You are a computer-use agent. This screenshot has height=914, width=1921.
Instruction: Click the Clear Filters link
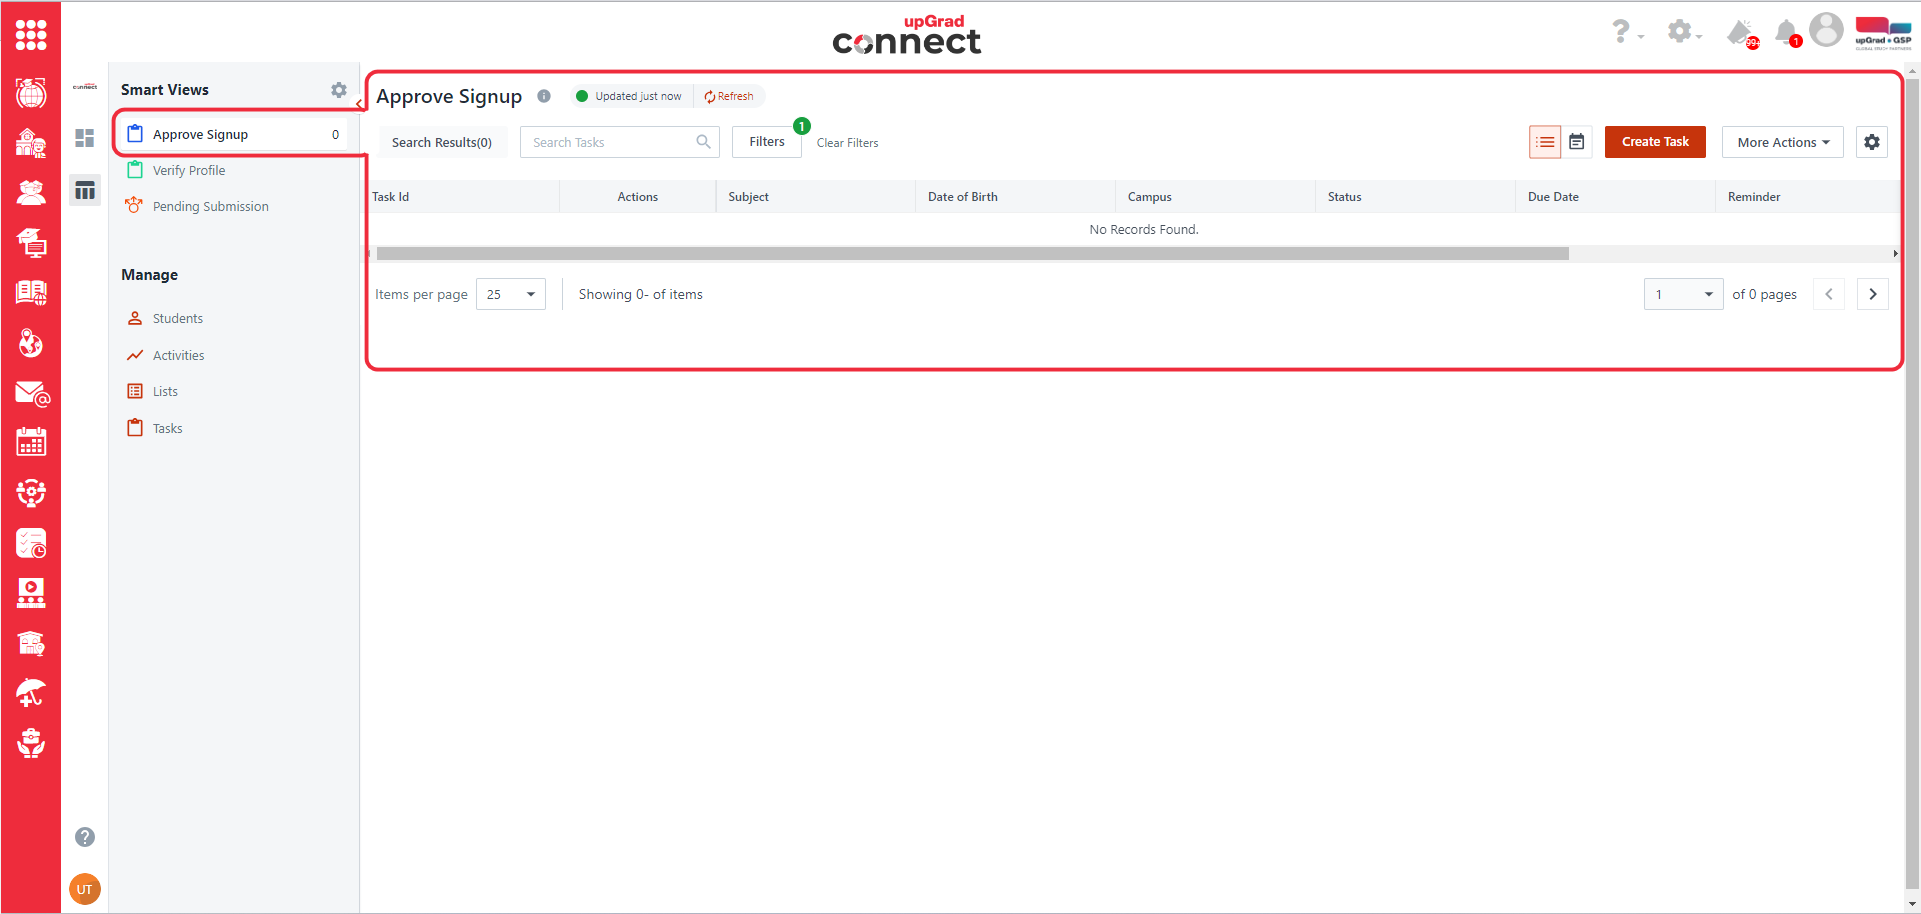click(847, 143)
